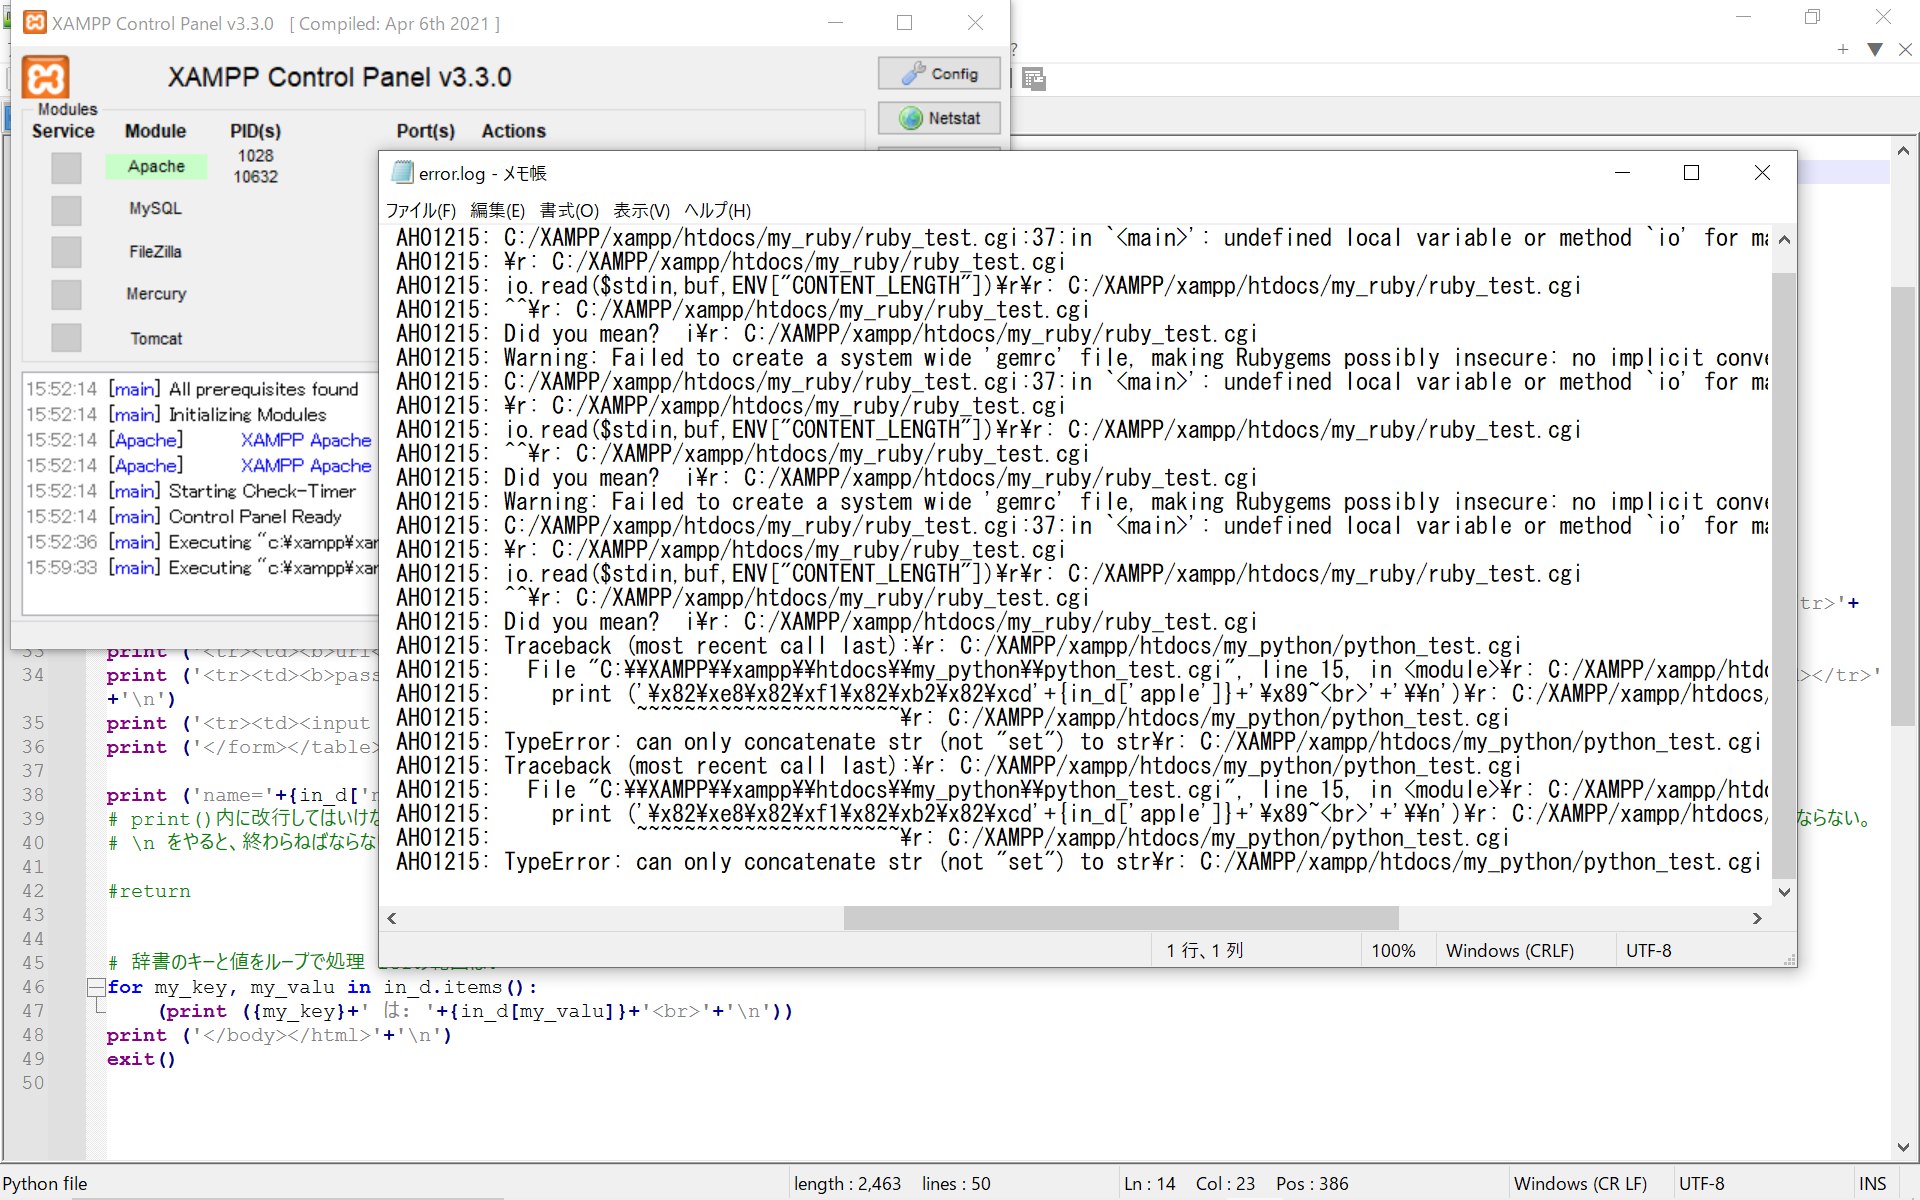Screen dimensions: 1920x1200
Task: Toggle the Apache service checkbox
Action: 66,167
